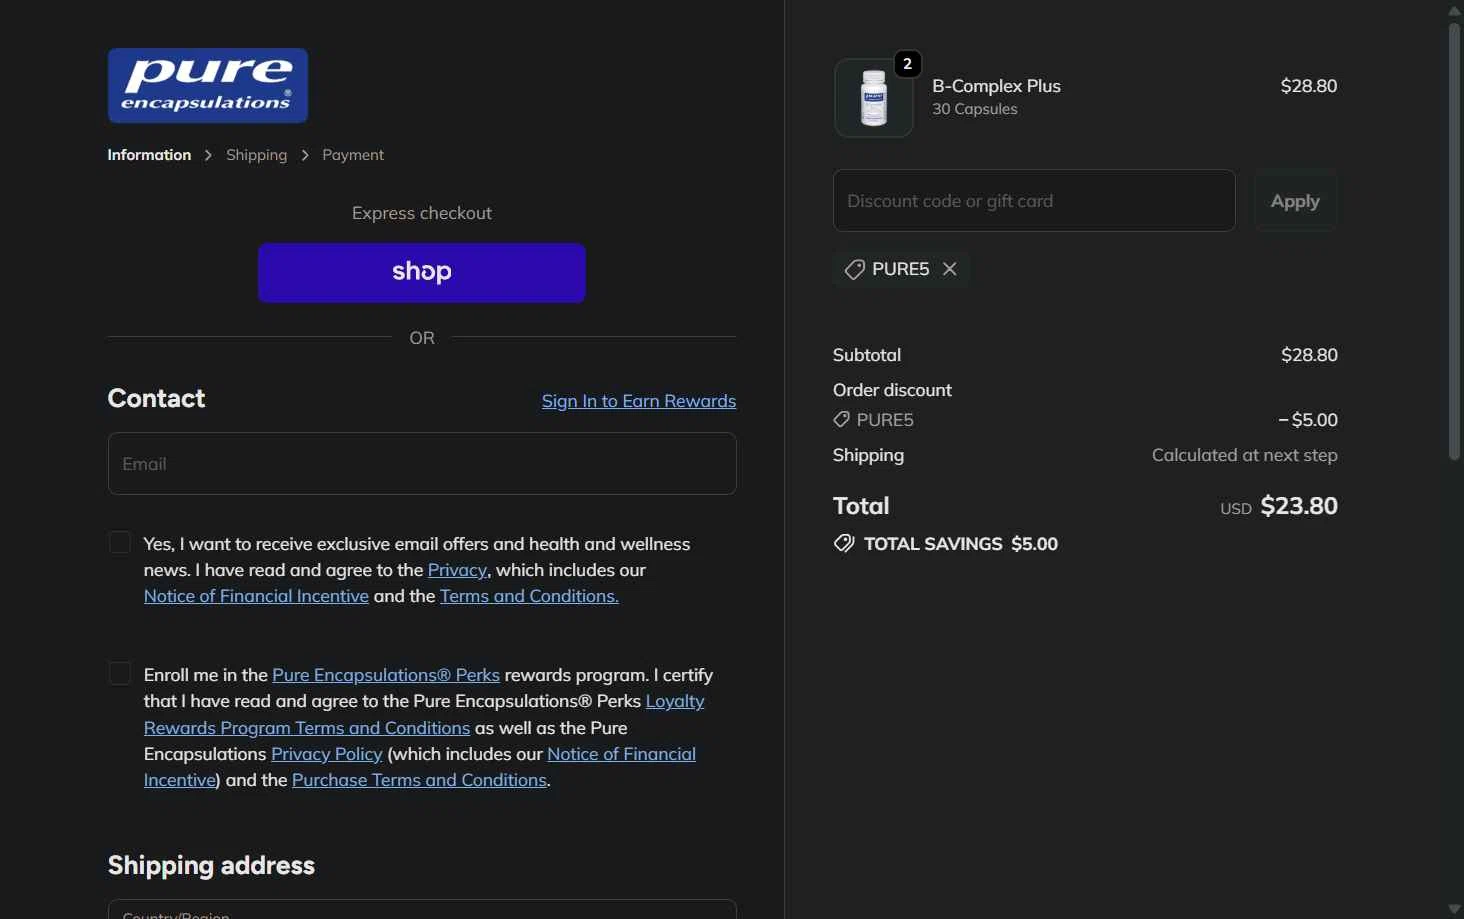
Task: Open the Privacy link in email consent
Action: (x=457, y=570)
